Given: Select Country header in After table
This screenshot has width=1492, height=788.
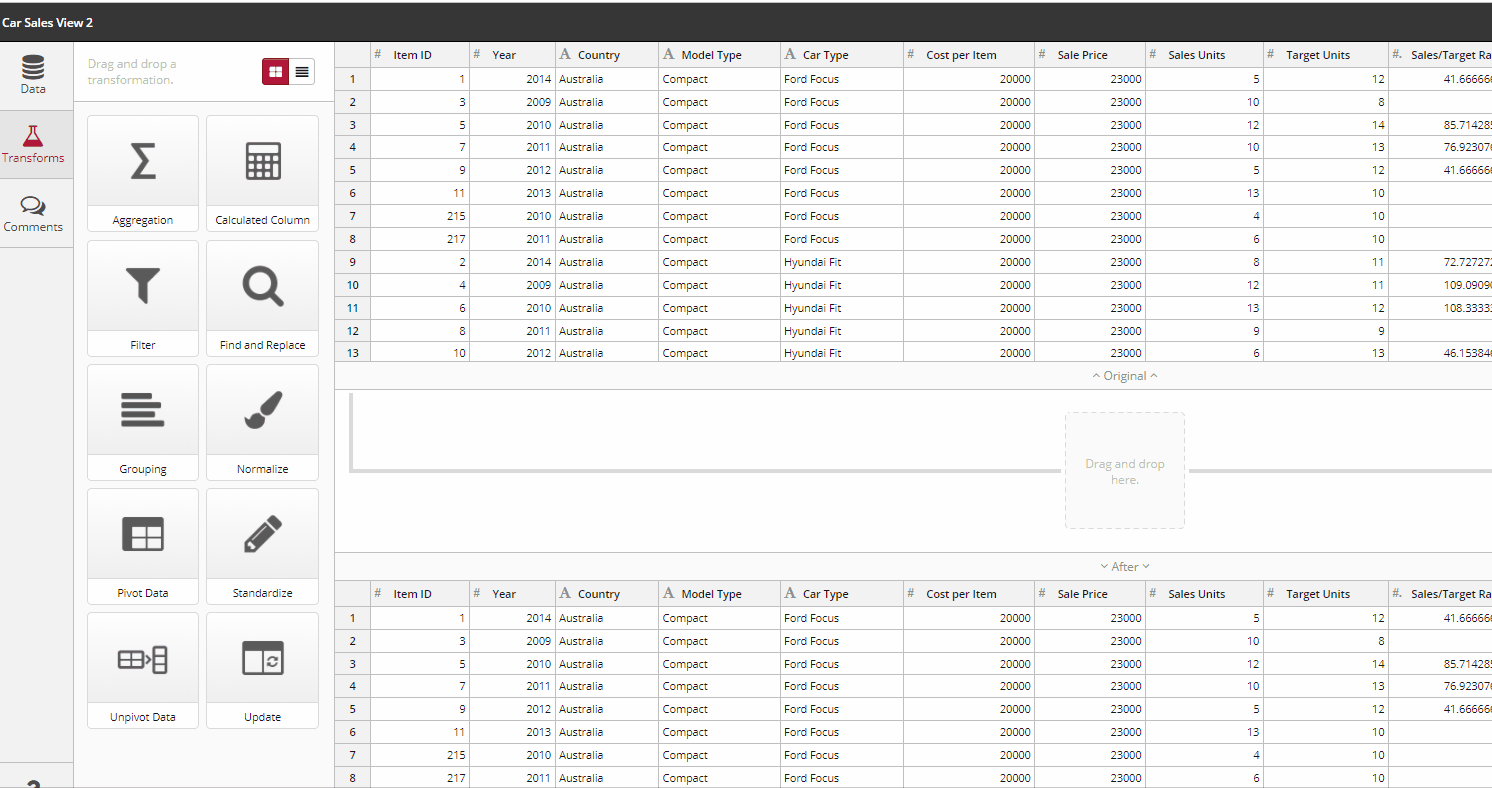Looking at the screenshot, I should coord(607,594).
